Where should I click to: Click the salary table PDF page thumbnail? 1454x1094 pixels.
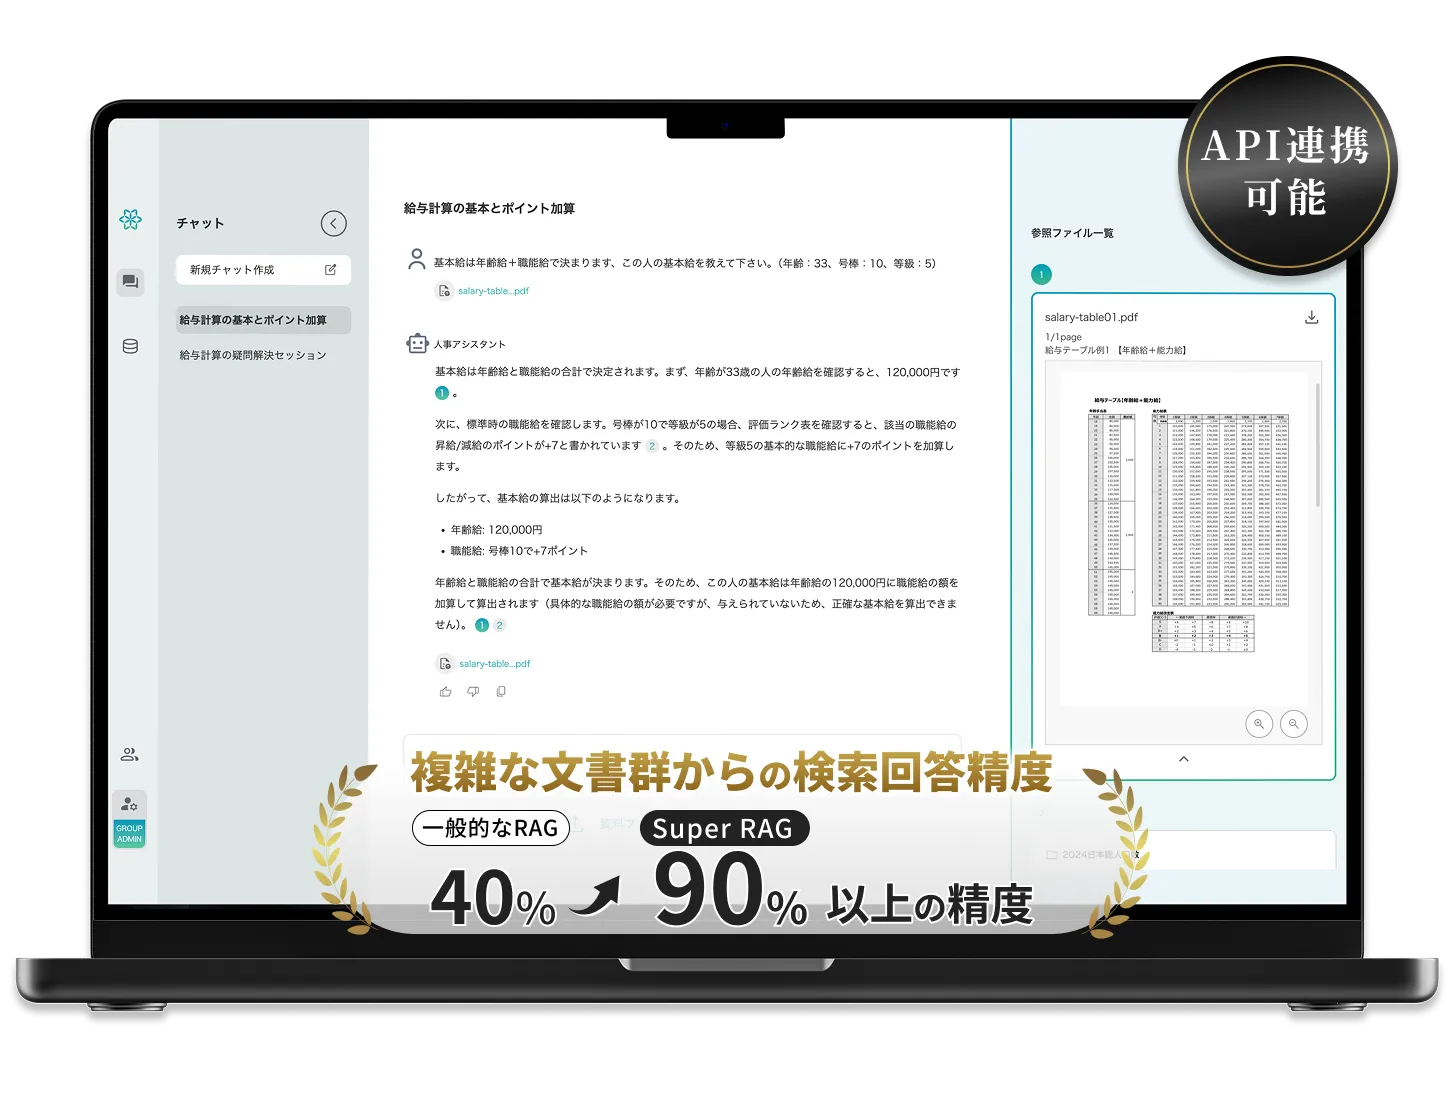coord(1180,530)
